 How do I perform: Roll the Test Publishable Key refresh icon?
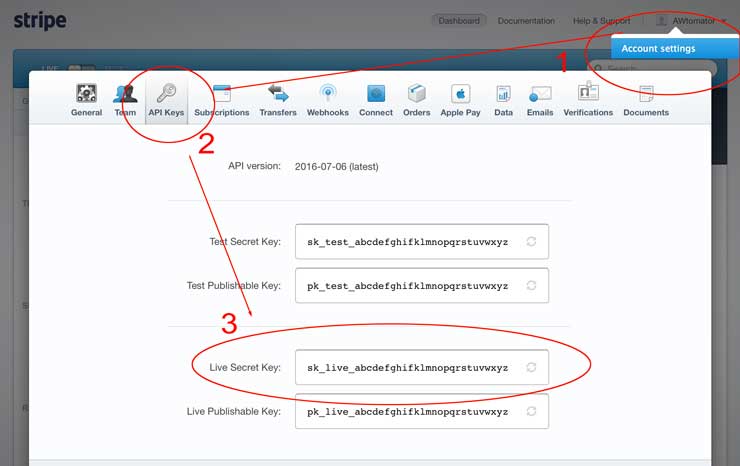point(531,285)
